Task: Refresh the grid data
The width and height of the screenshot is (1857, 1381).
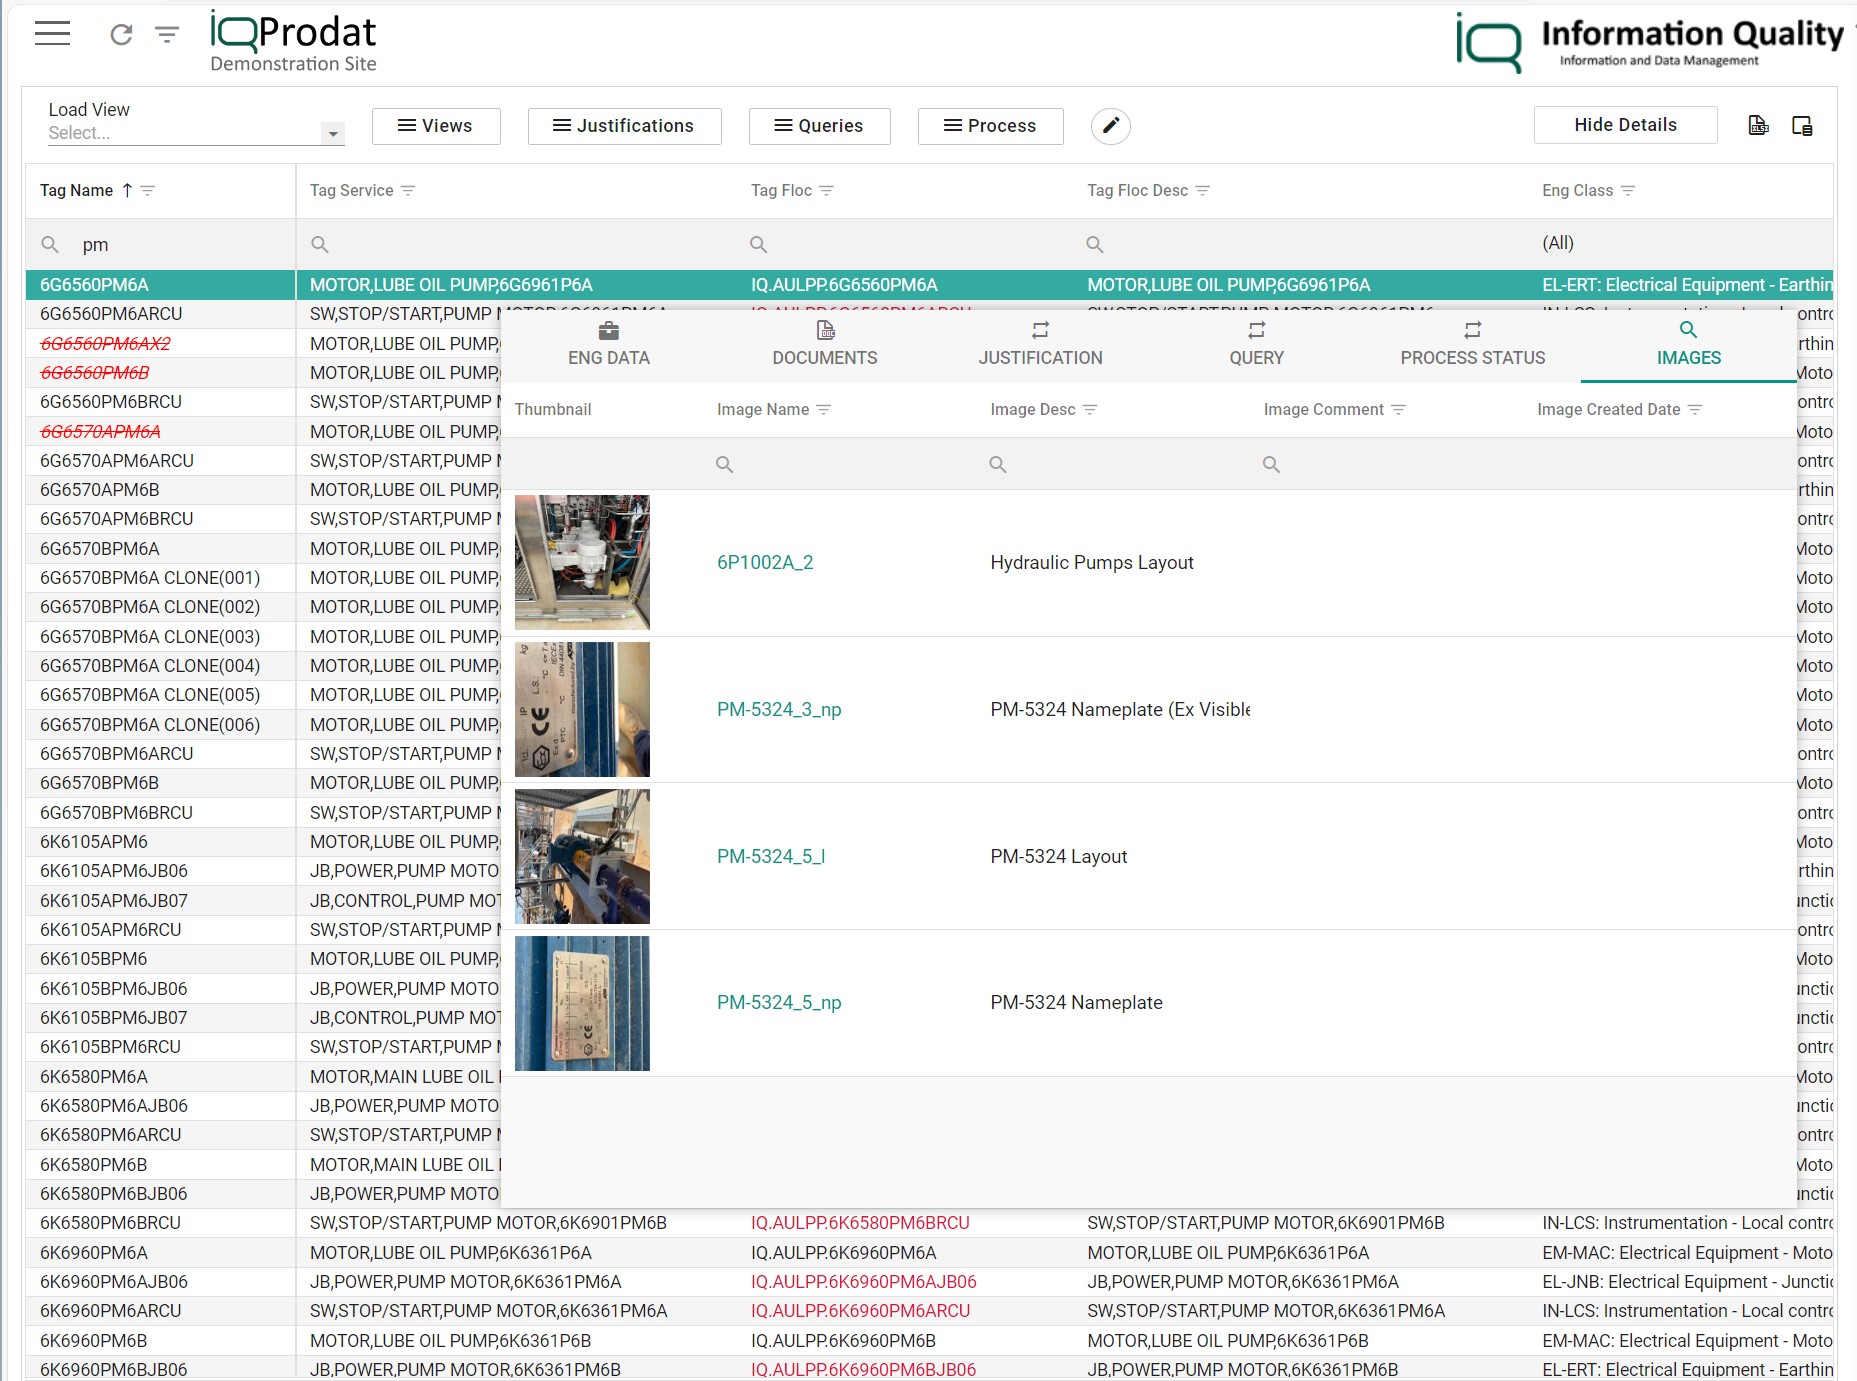Action: point(120,36)
